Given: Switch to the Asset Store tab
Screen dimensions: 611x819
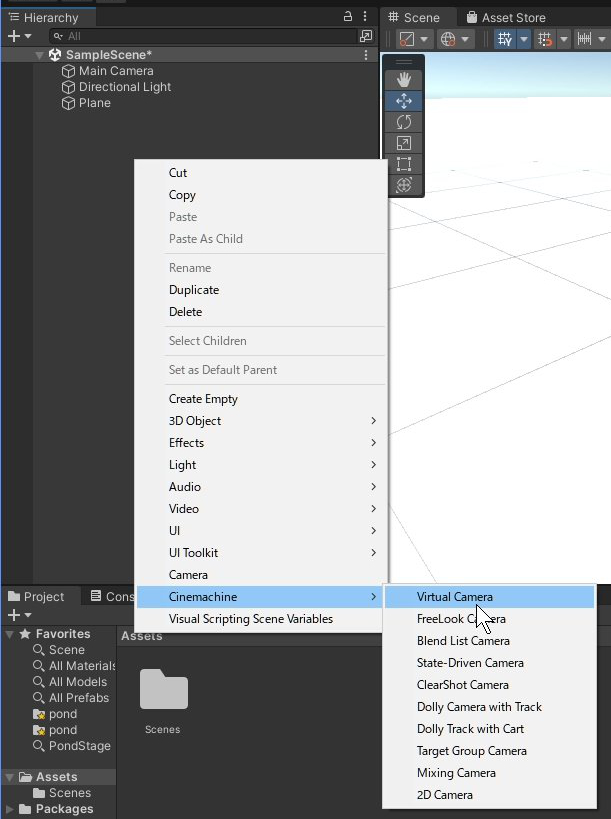Looking at the screenshot, I should (x=506, y=17).
